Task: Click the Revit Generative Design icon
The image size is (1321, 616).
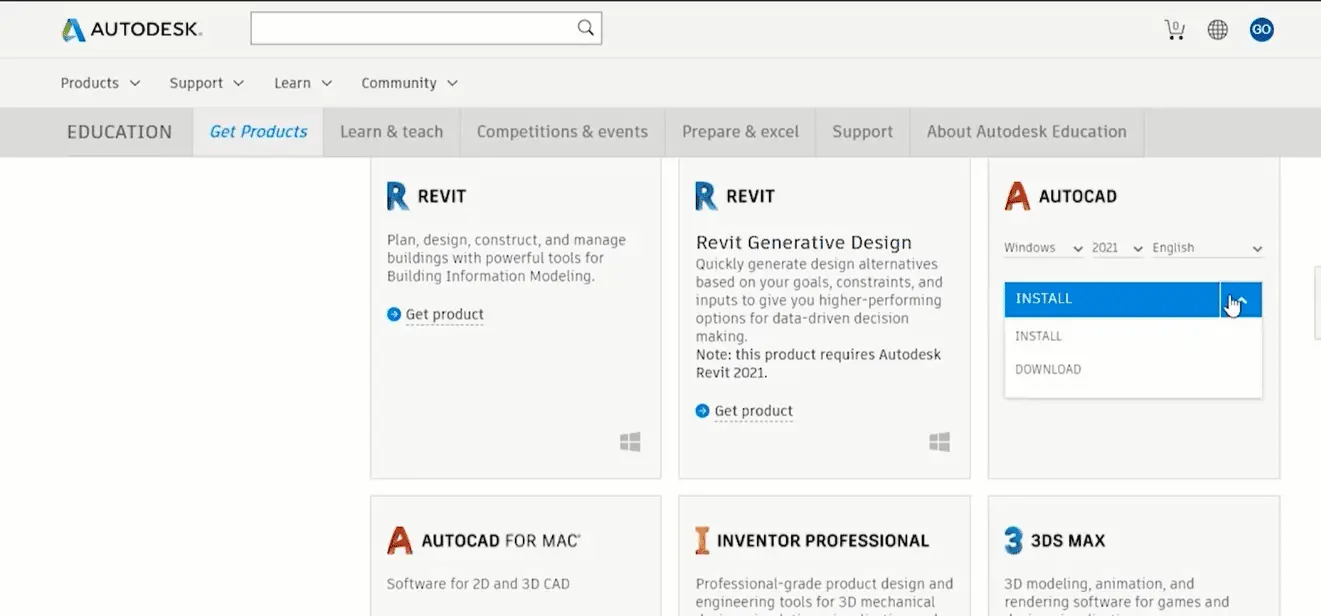Action: 705,196
